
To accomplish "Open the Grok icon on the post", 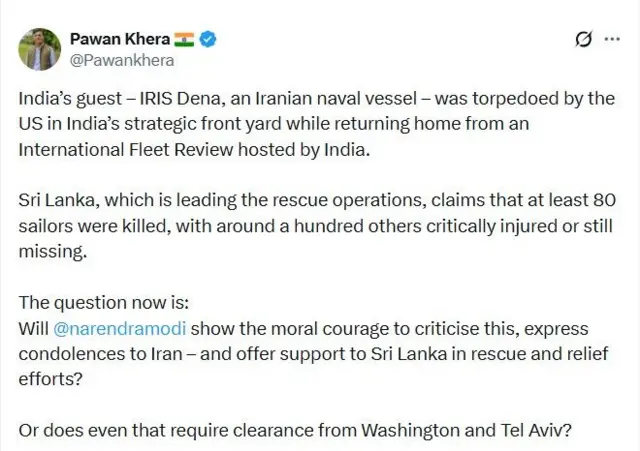I will 583,40.
